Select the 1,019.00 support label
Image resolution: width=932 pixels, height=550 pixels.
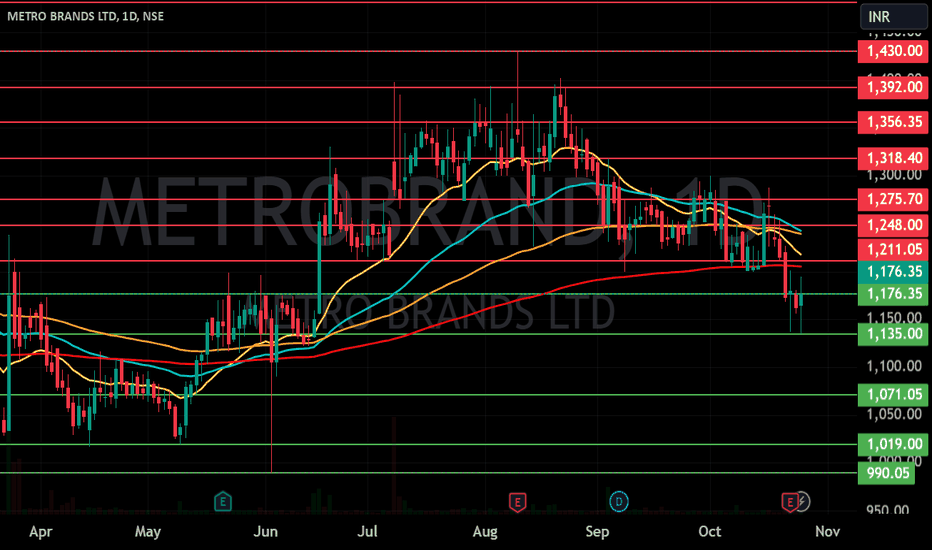[893, 444]
